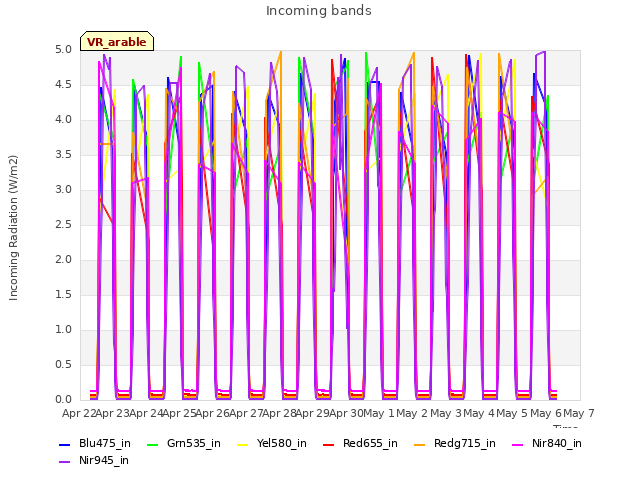Click the 4.0 y-axis tick label

click(x=63, y=120)
